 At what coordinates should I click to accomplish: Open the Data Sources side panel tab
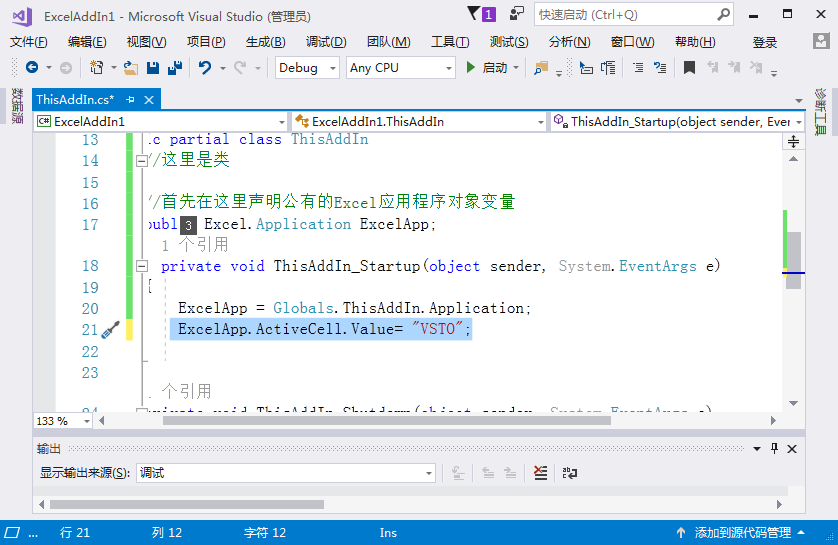point(17,106)
